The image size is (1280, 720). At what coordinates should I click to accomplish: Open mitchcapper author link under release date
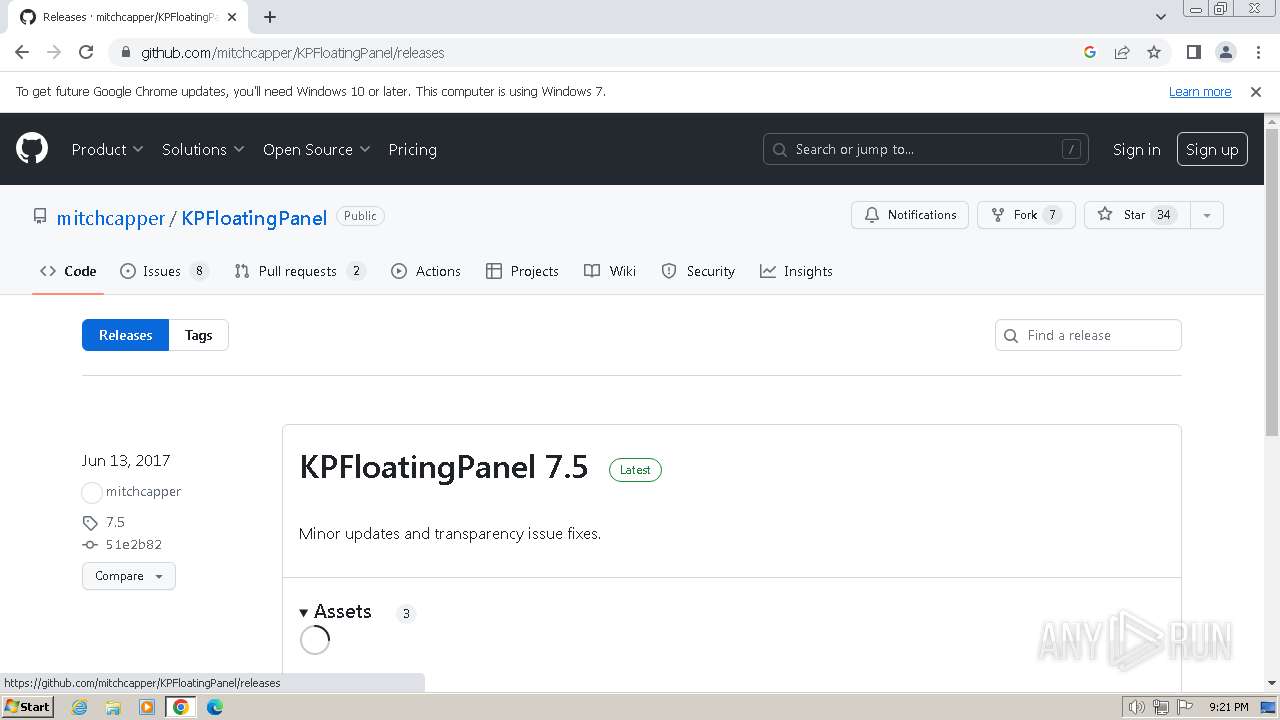pyautogui.click(x=143, y=491)
